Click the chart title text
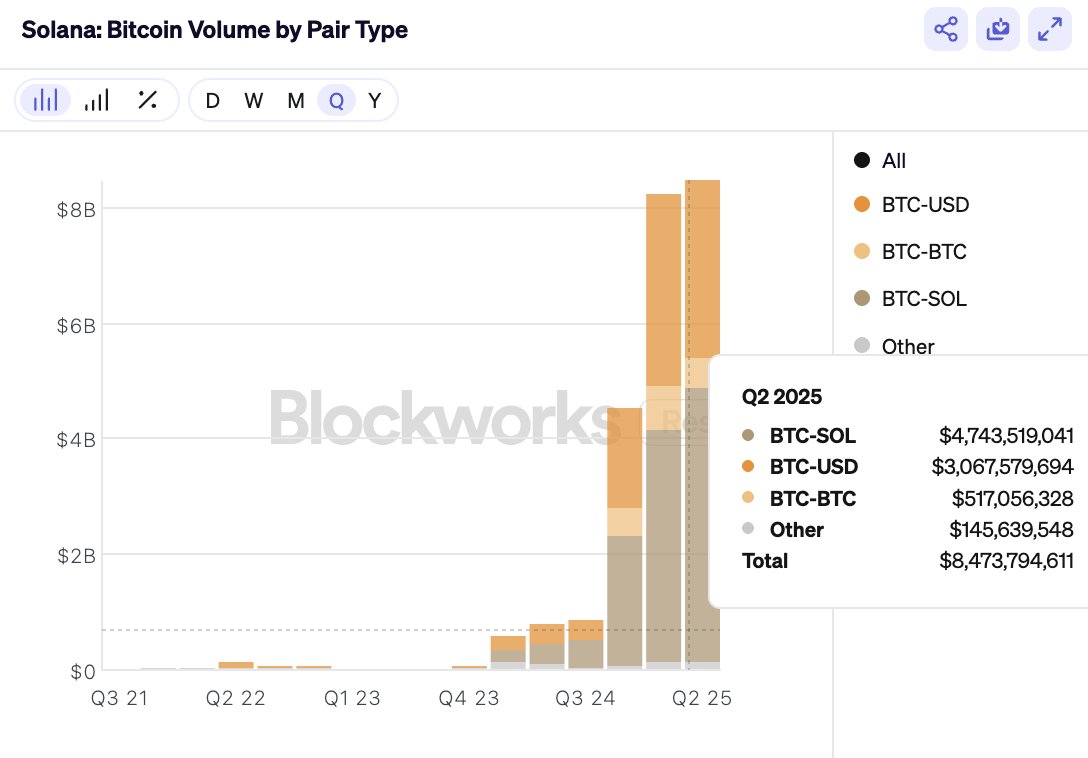1088x758 pixels. (214, 30)
